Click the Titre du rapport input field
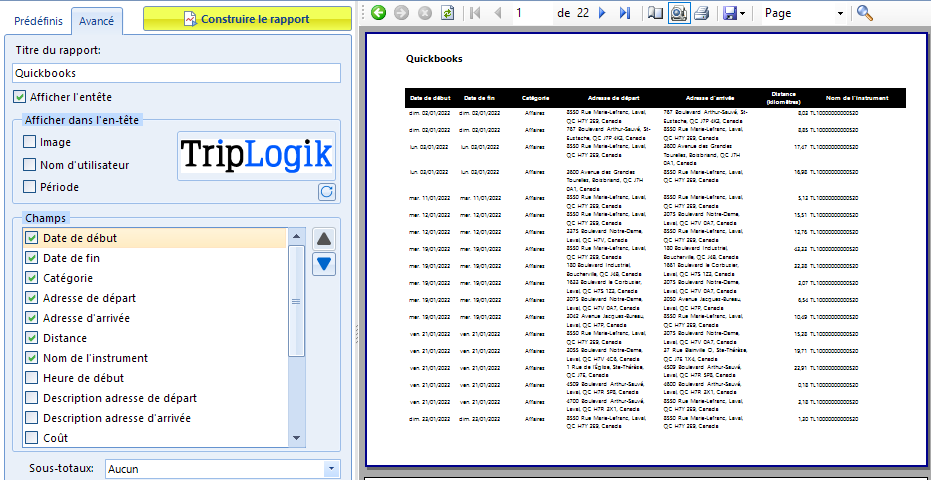 click(x=176, y=73)
